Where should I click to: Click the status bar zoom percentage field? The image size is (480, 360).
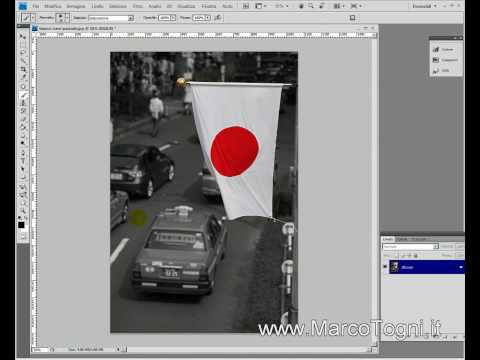click(40, 350)
